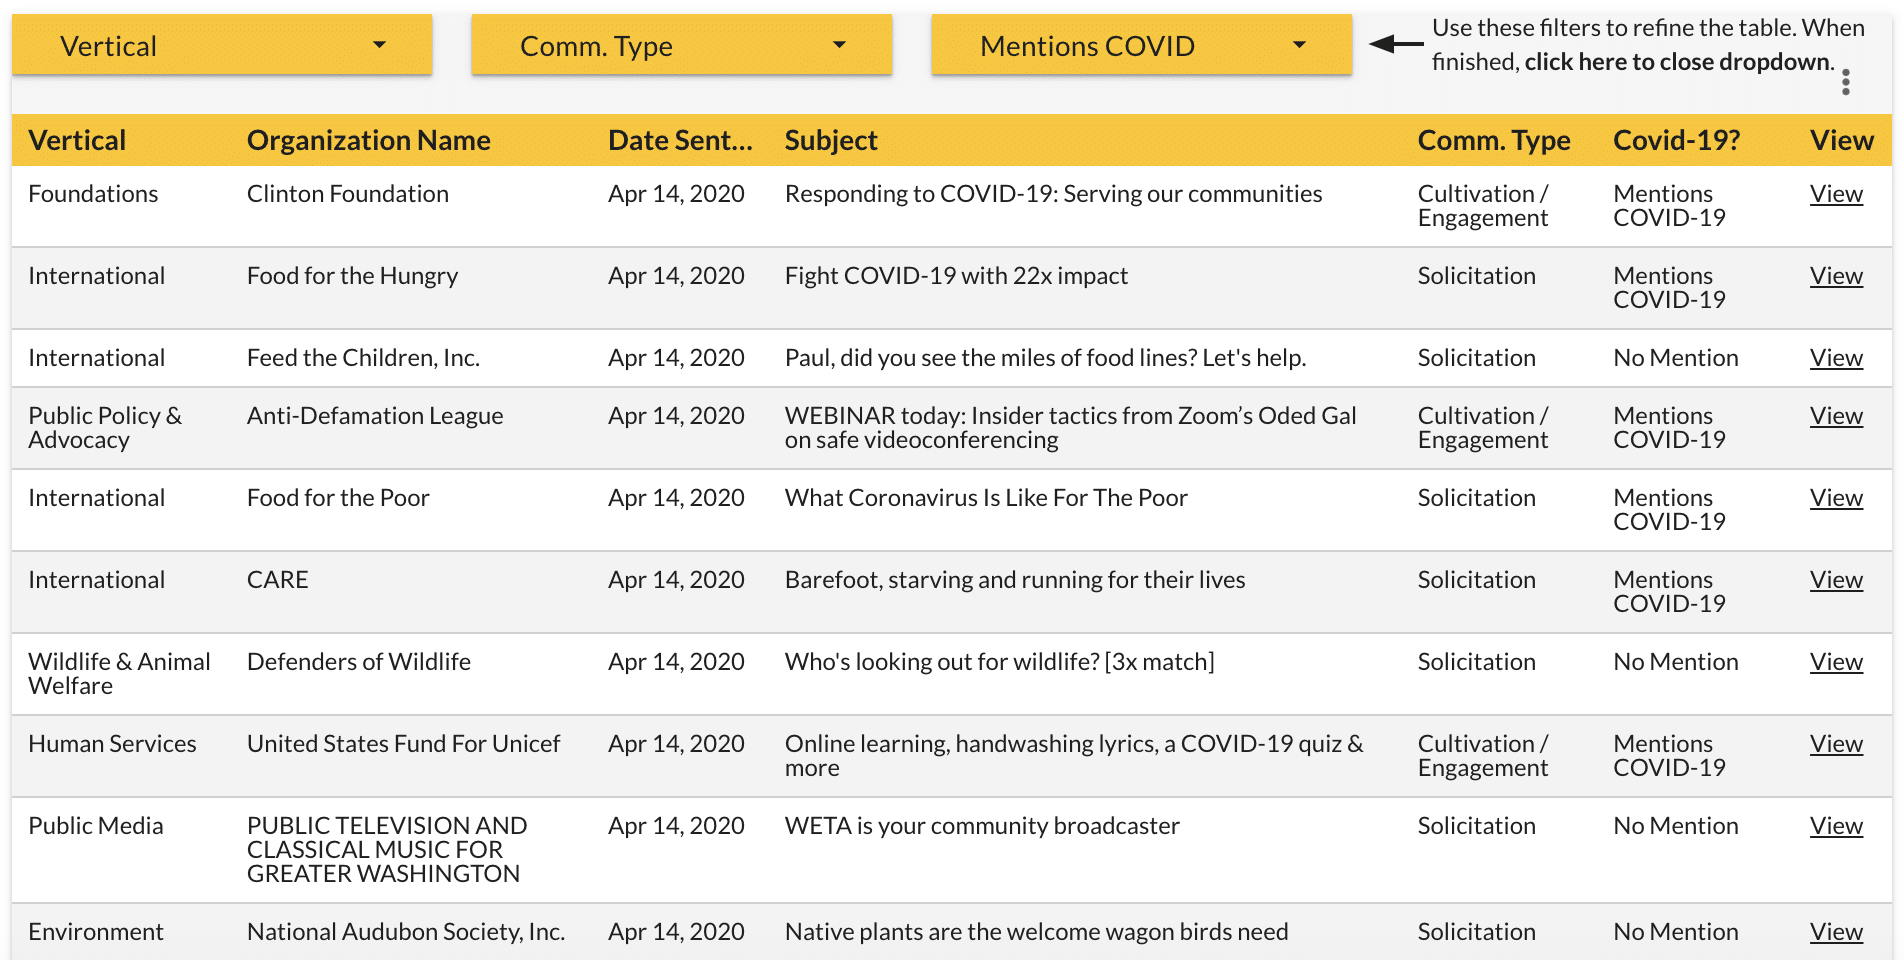Sort by Organization Name column header

(x=368, y=140)
